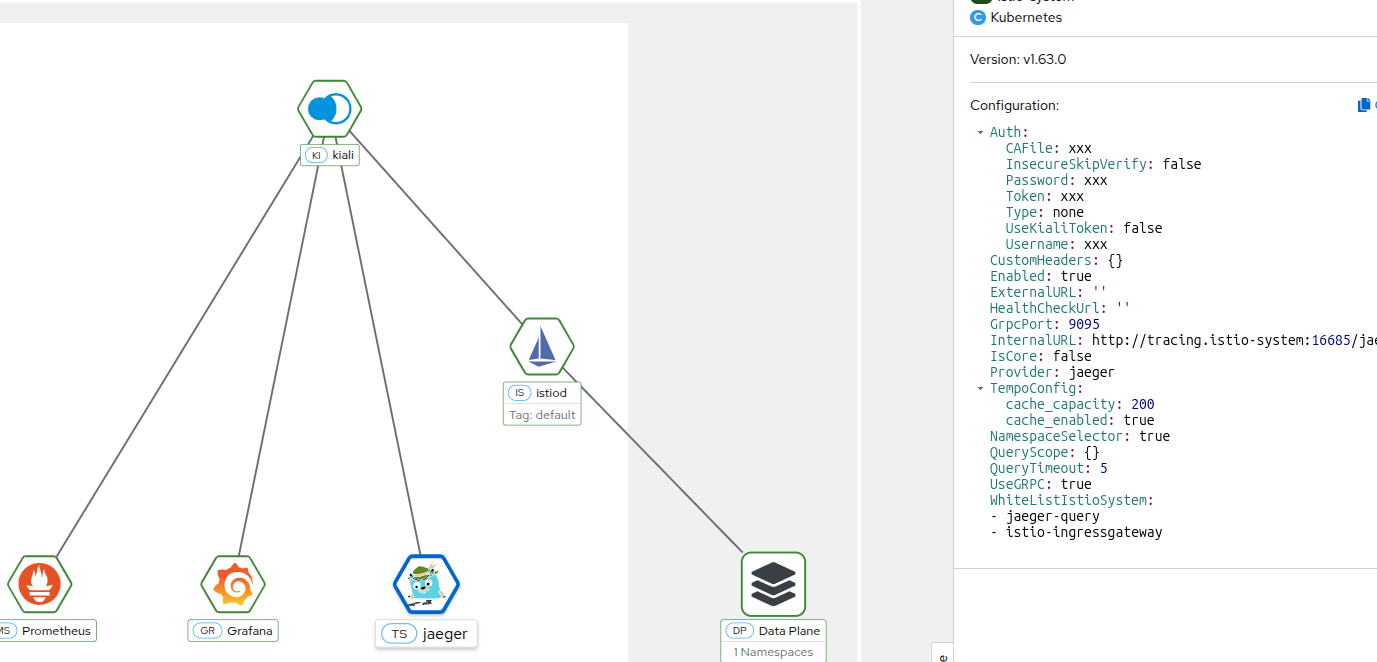This screenshot has height=662, width=1377.
Task: Select the Data Plane stacked layers icon
Action: (x=773, y=584)
